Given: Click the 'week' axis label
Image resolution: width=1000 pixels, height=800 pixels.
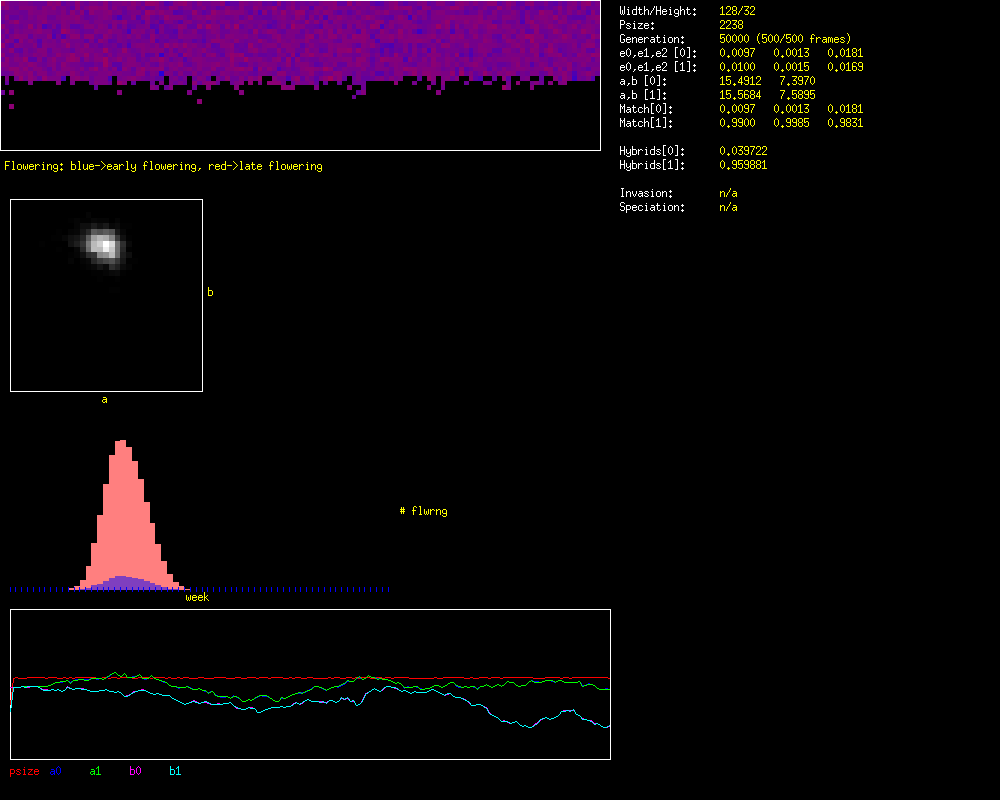Looking at the screenshot, I should 197,597.
